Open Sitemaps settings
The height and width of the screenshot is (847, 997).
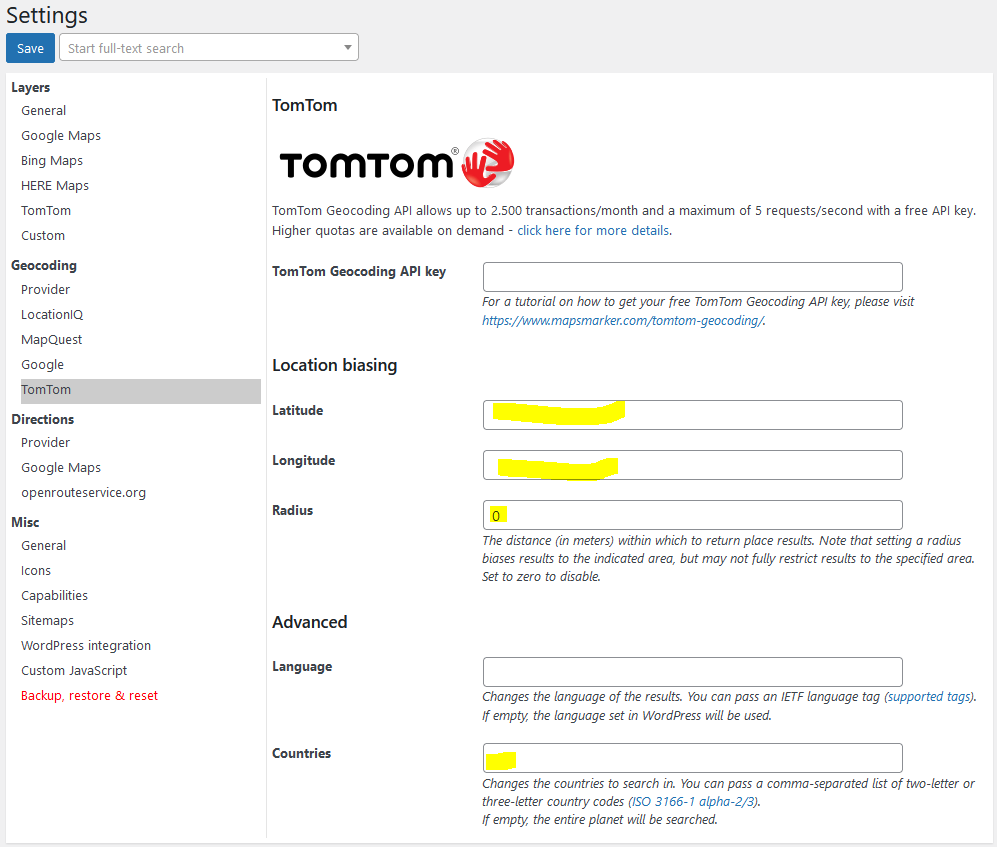pos(47,621)
